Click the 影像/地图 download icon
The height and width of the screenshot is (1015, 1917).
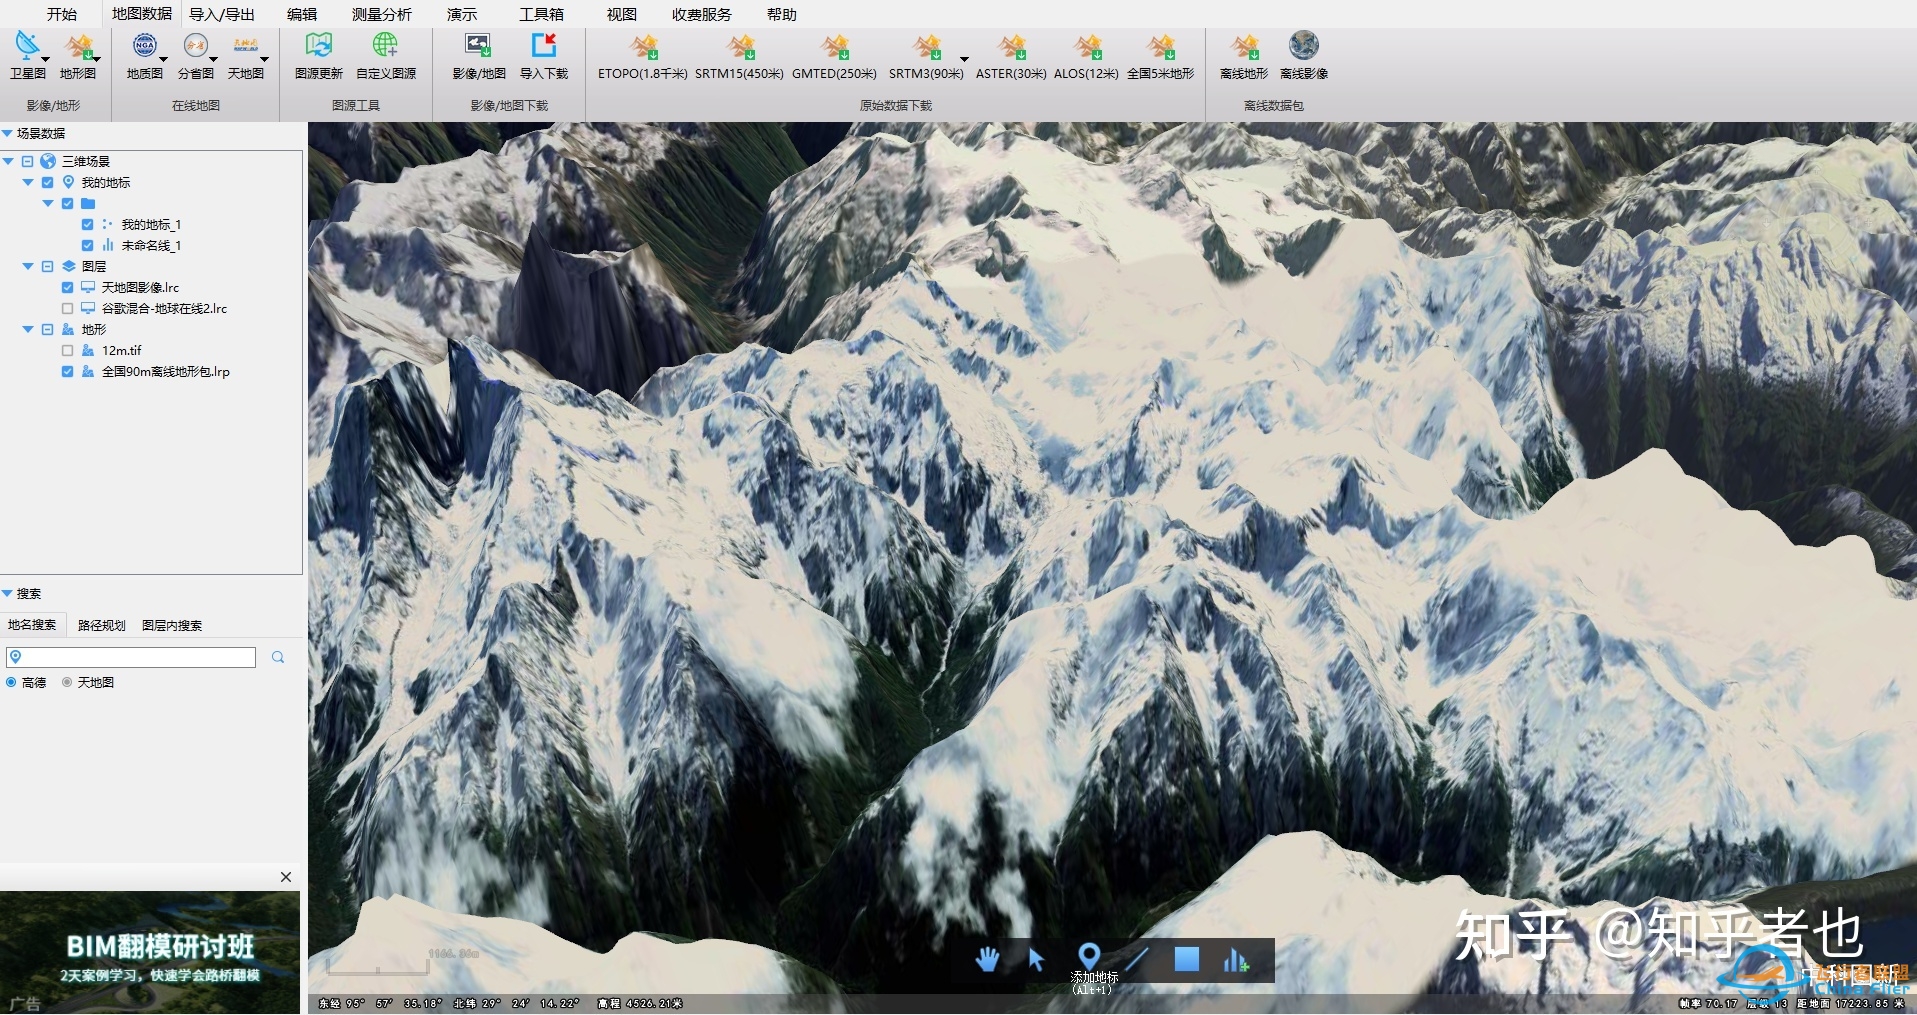pos(478,47)
